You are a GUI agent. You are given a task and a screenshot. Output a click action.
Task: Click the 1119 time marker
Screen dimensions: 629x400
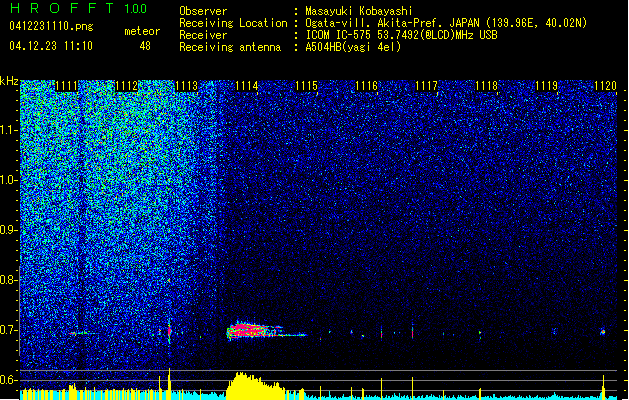coord(547,86)
